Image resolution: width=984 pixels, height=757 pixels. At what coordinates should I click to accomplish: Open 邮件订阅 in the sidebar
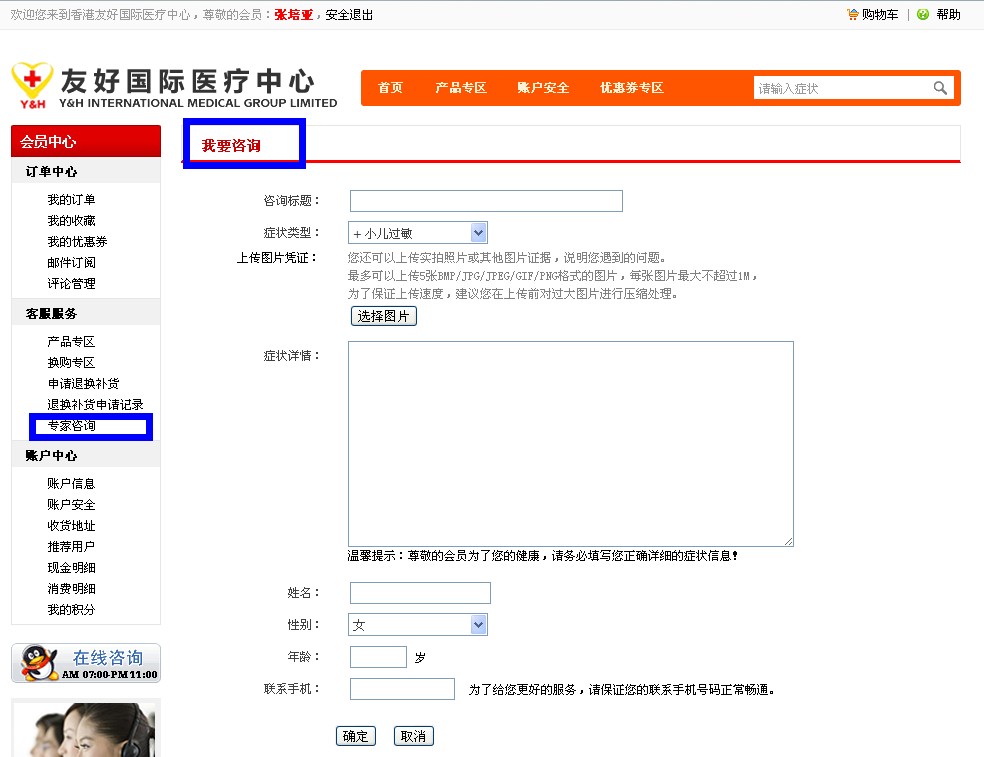pyautogui.click(x=72, y=262)
